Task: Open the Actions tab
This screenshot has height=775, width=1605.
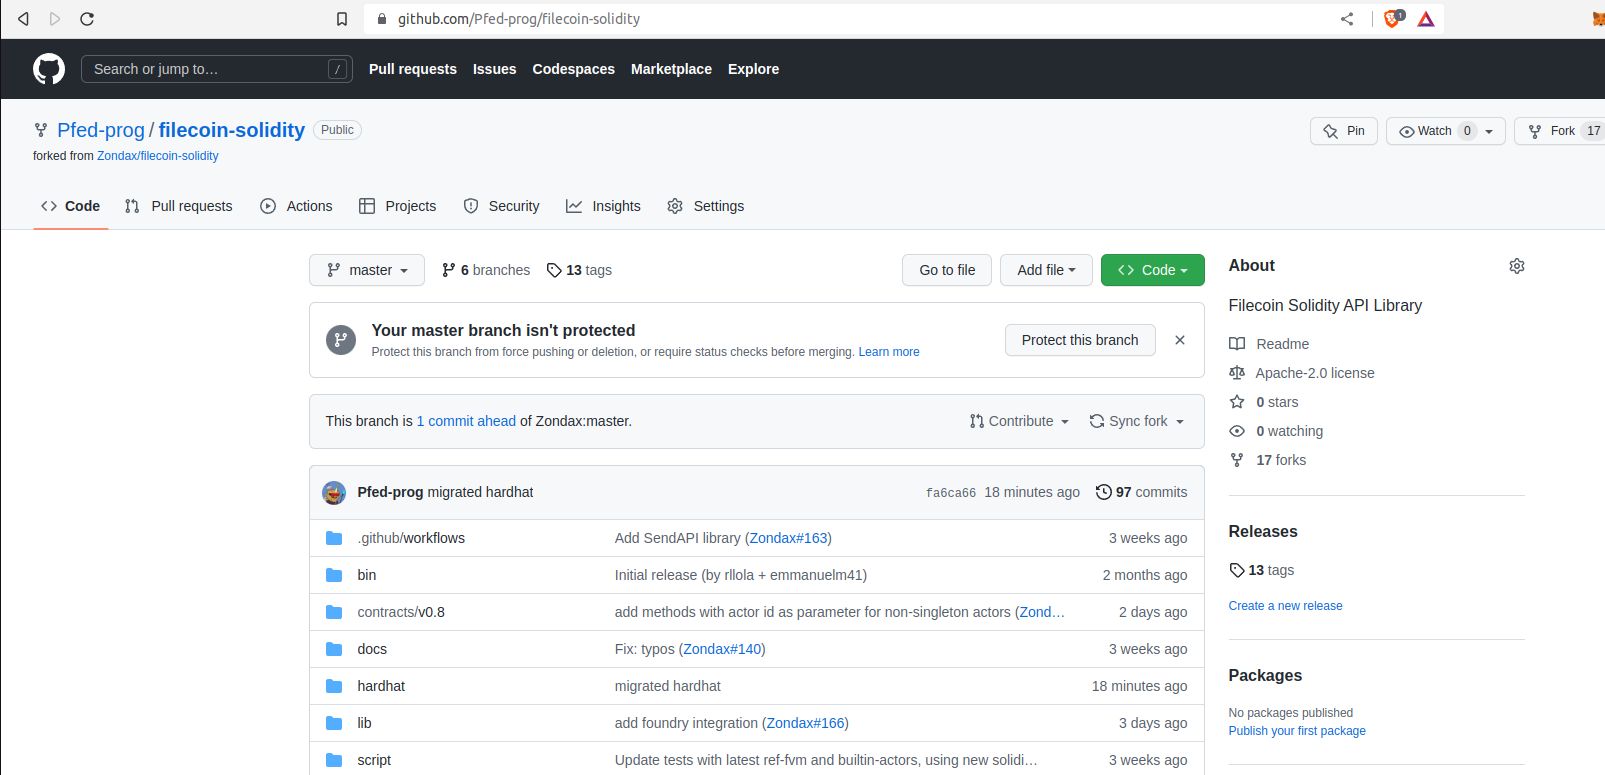Action: [296, 206]
